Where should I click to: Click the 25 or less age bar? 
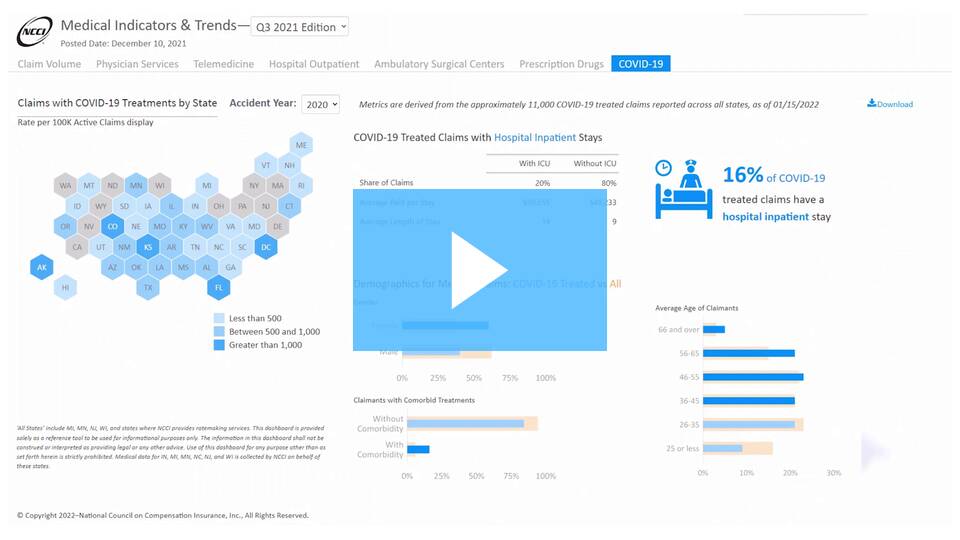coord(722,449)
